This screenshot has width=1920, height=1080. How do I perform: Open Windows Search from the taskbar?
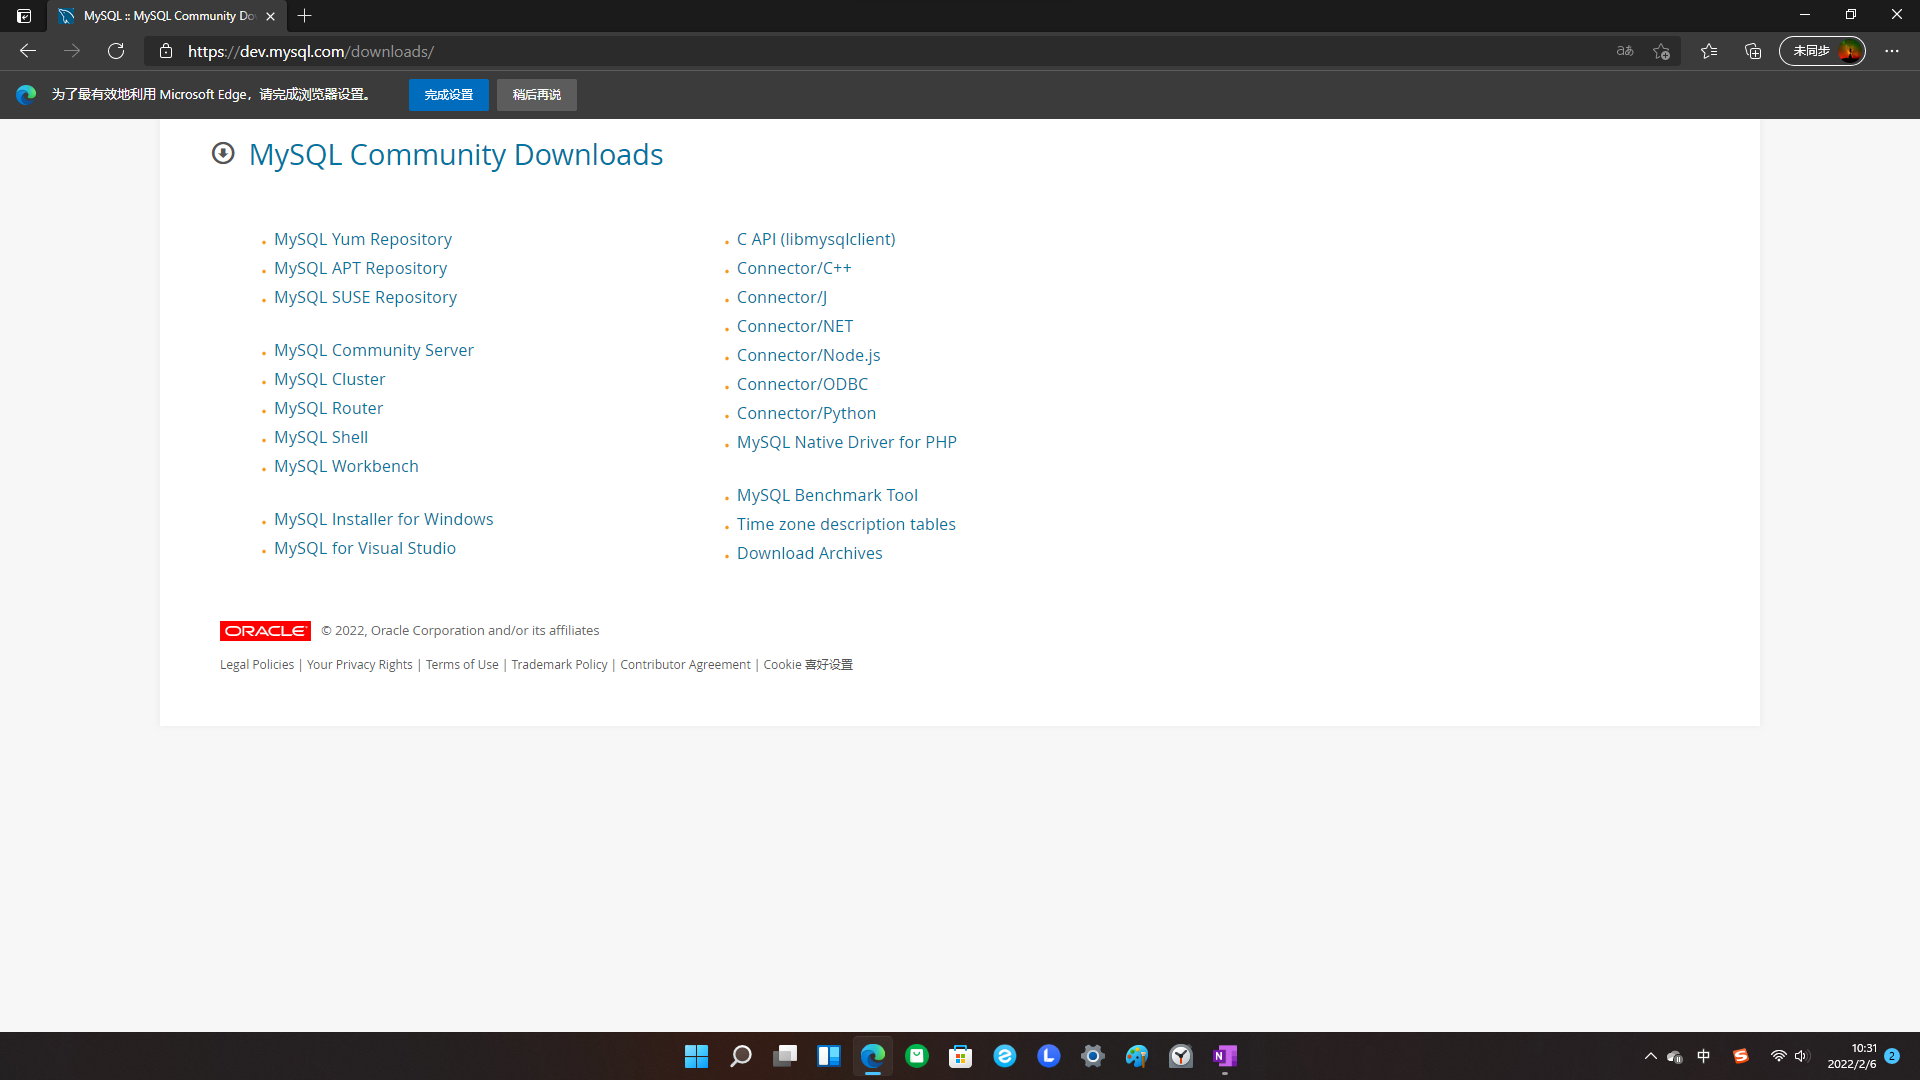tap(740, 1055)
